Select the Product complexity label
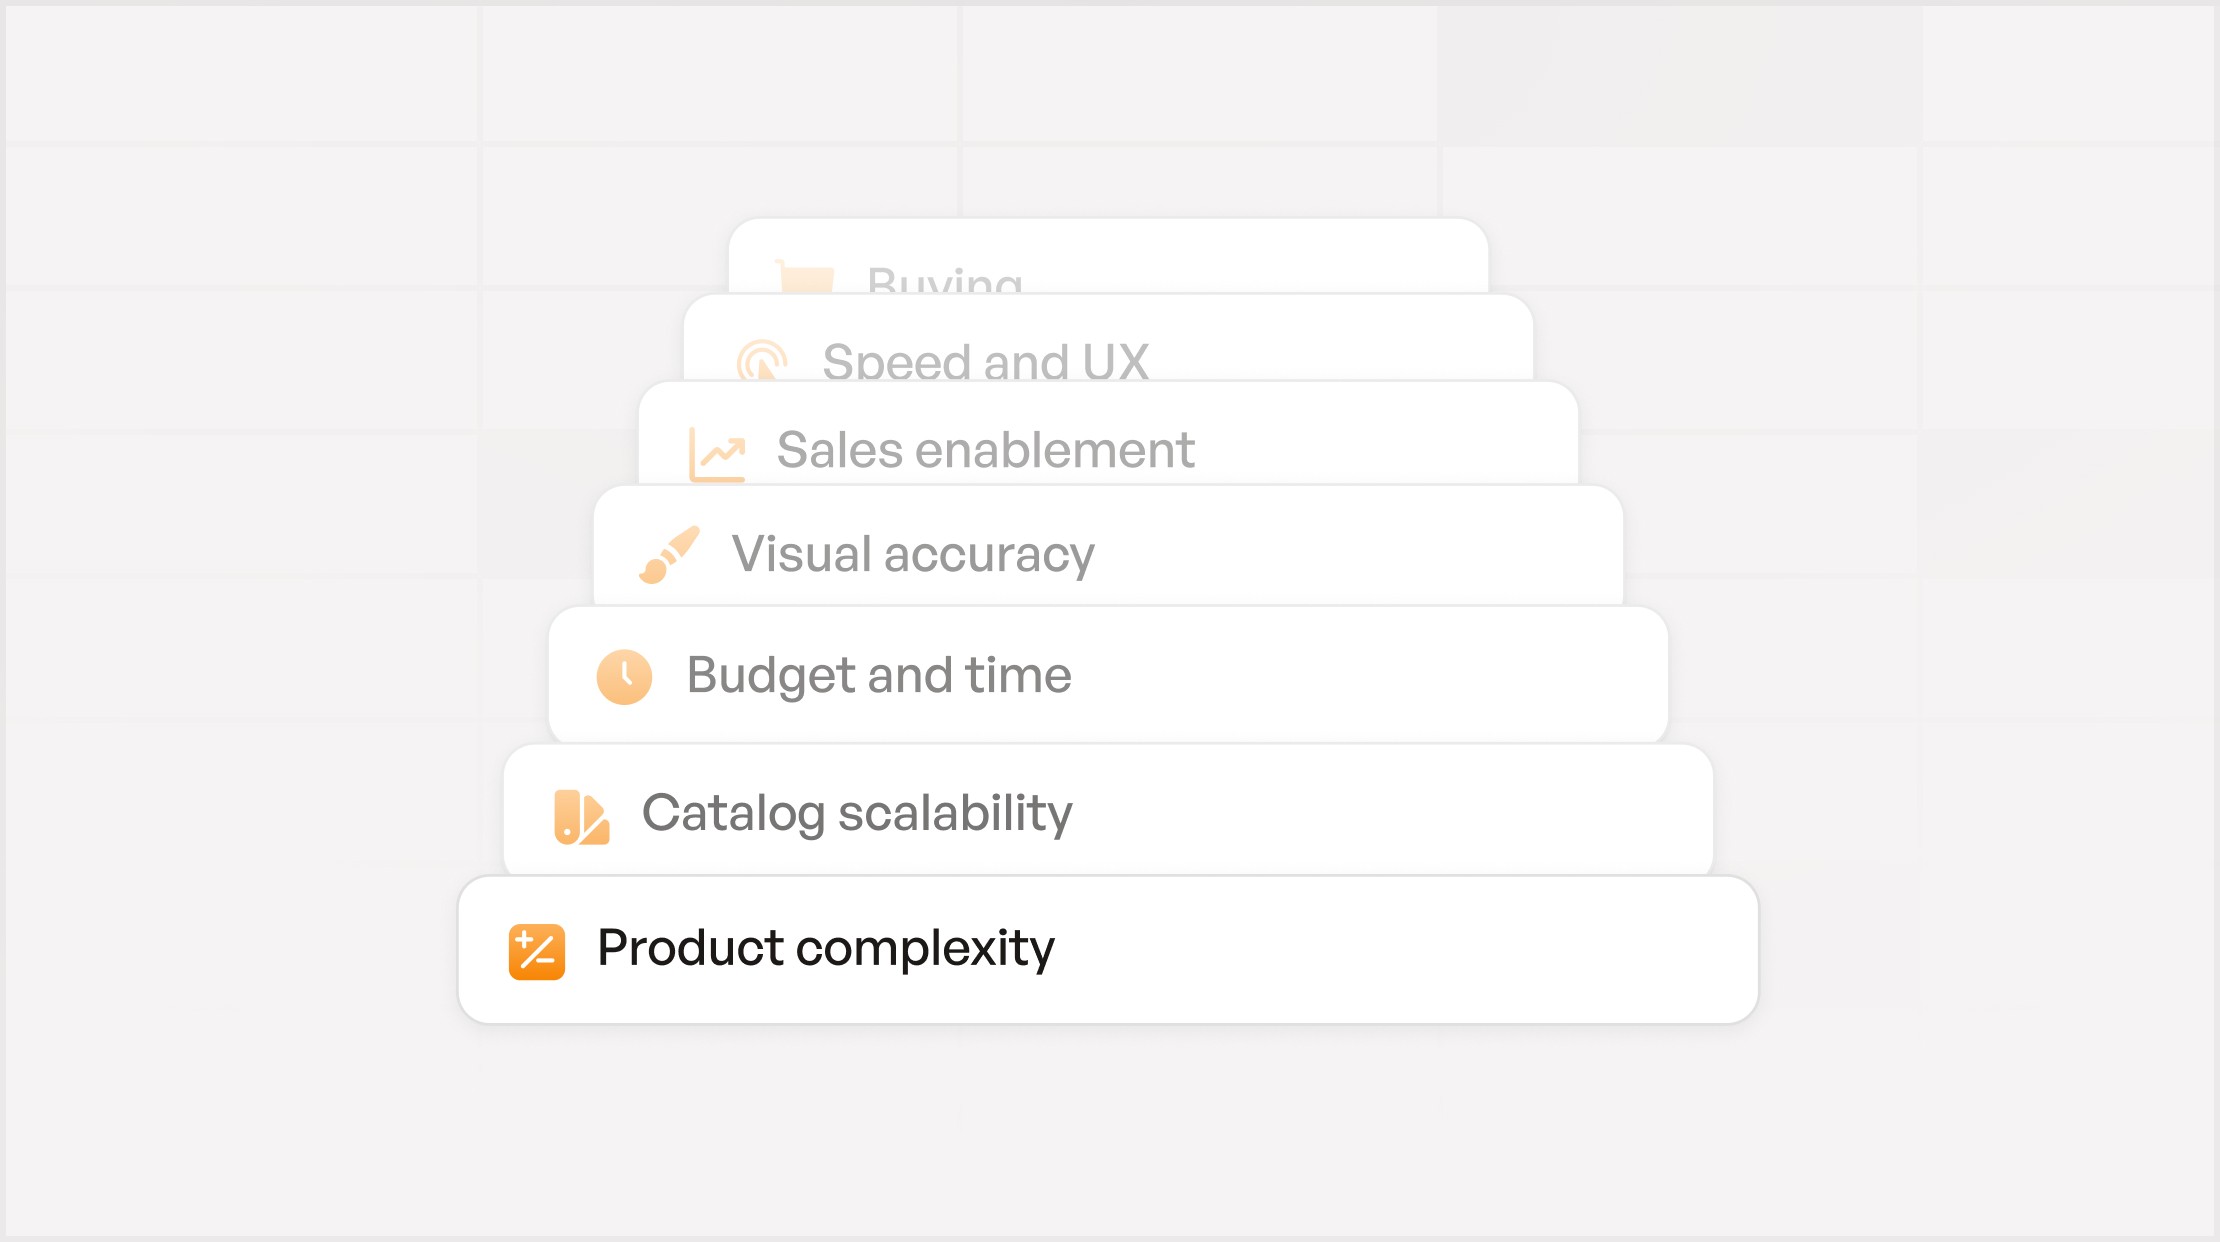The height and width of the screenshot is (1242, 2220). point(825,948)
